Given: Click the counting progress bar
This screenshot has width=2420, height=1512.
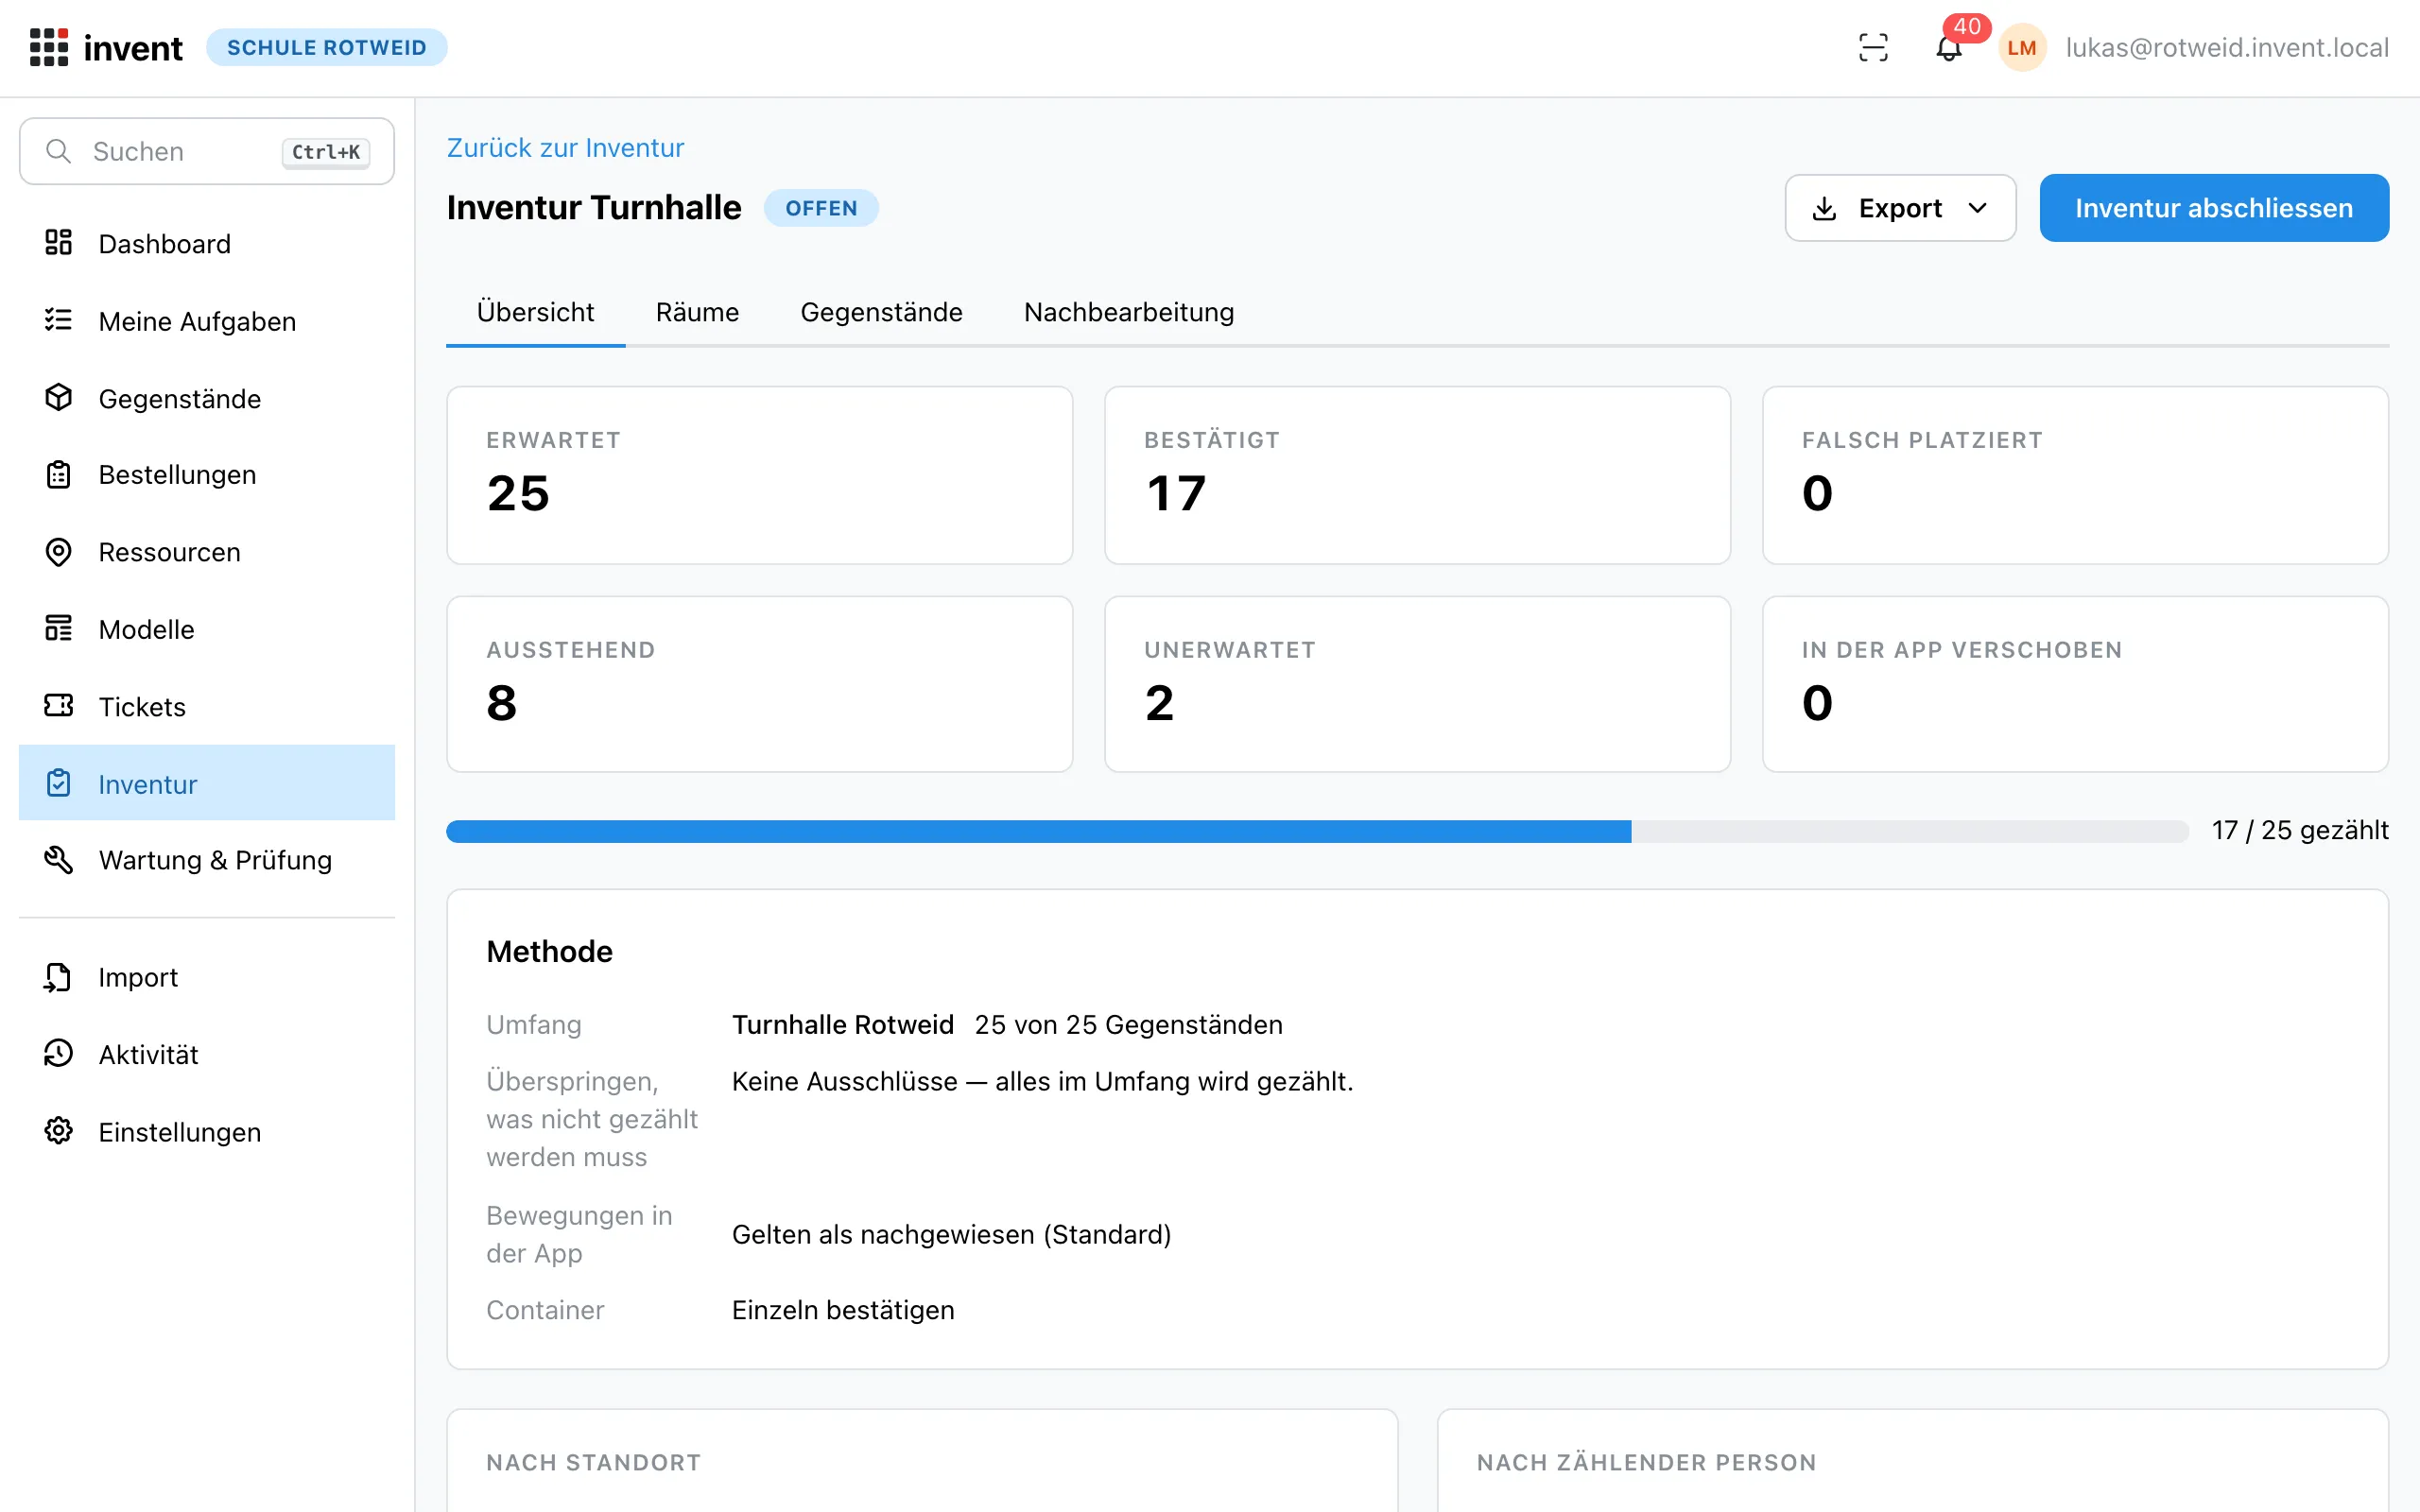Looking at the screenshot, I should [x=1317, y=831].
